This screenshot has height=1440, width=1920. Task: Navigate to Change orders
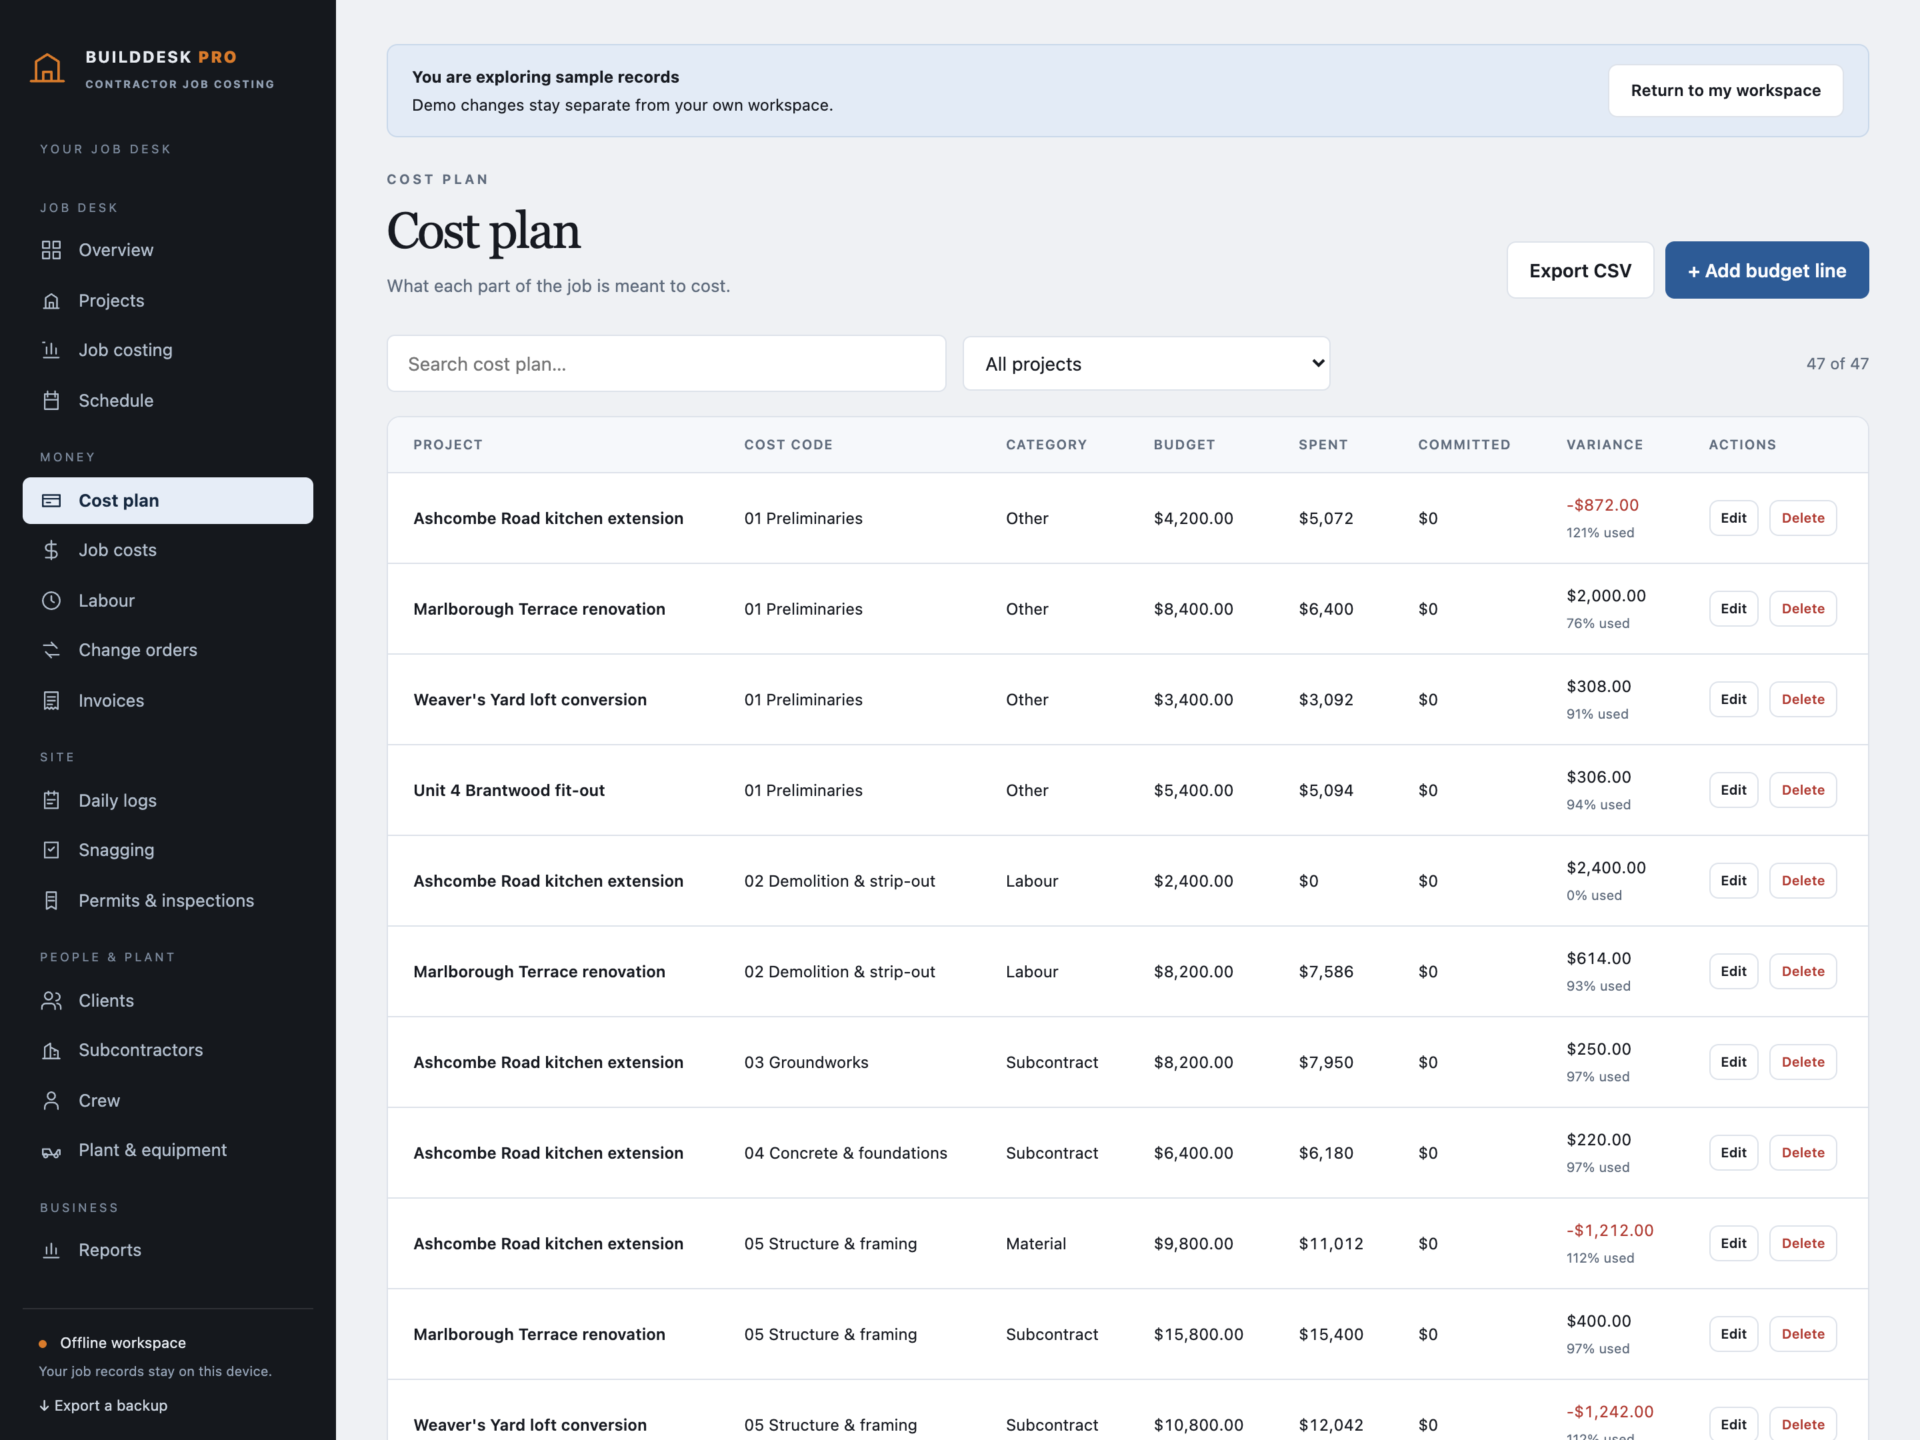(x=168, y=650)
